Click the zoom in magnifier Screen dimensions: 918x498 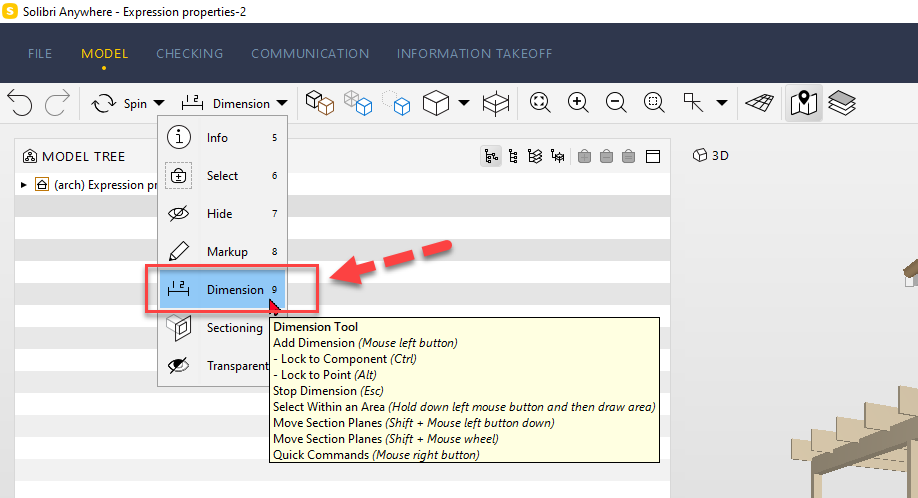pyautogui.click(x=578, y=103)
